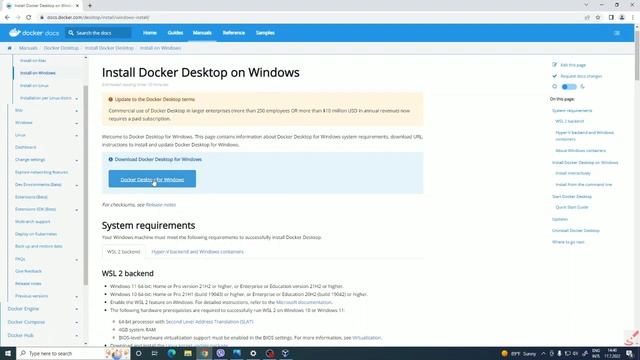Click the Edit this page pencil icon
Image resolution: width=640 pixels, height=360 pixels.
click(x=555, y=65)
